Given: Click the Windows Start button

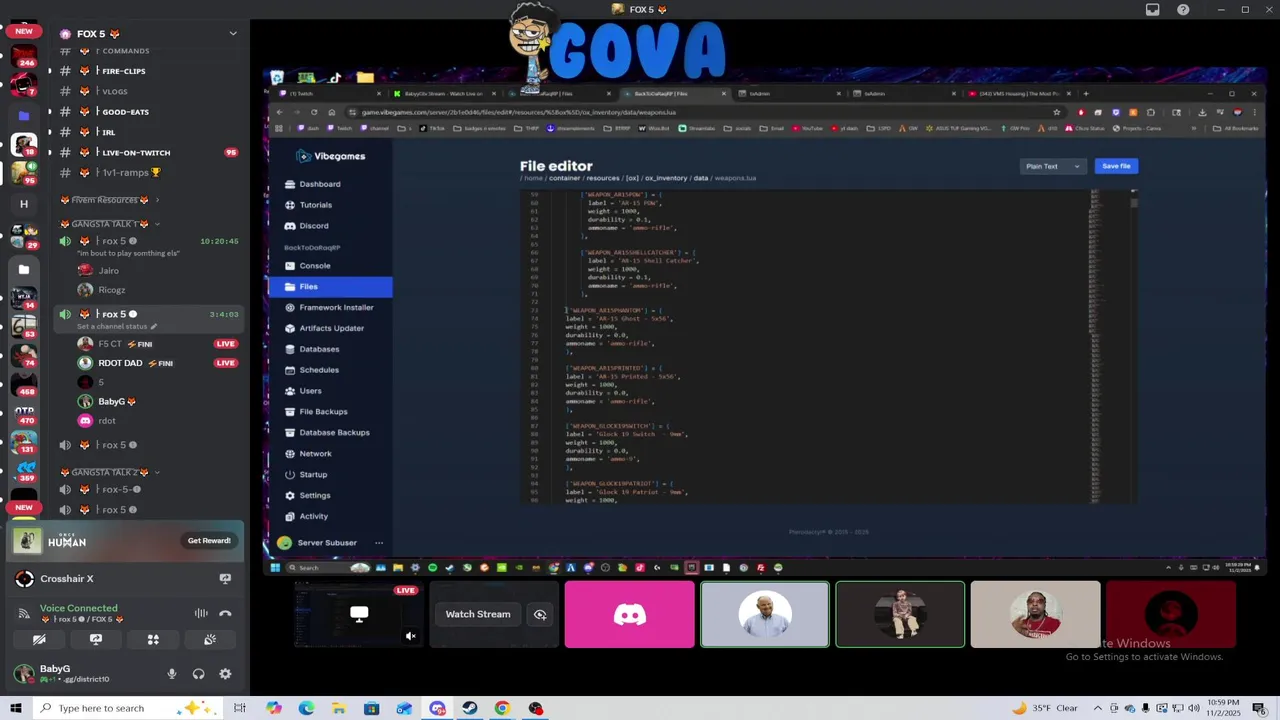Looking at the screenshot, I should 15,708.
